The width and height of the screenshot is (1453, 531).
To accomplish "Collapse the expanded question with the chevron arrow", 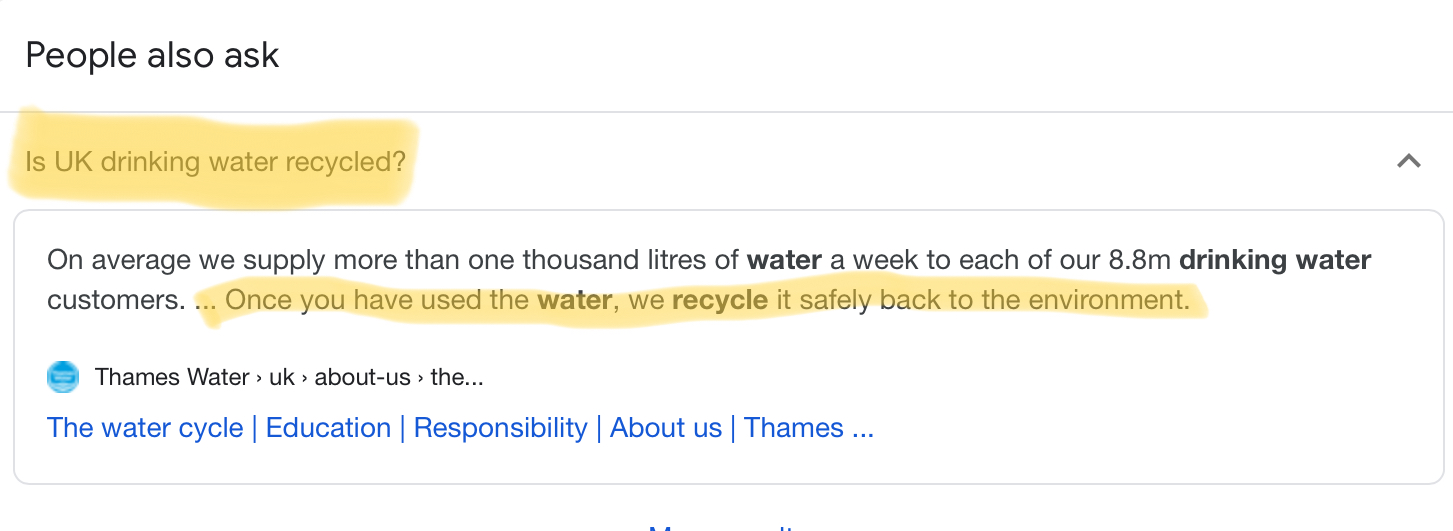I will [1408, 160].
